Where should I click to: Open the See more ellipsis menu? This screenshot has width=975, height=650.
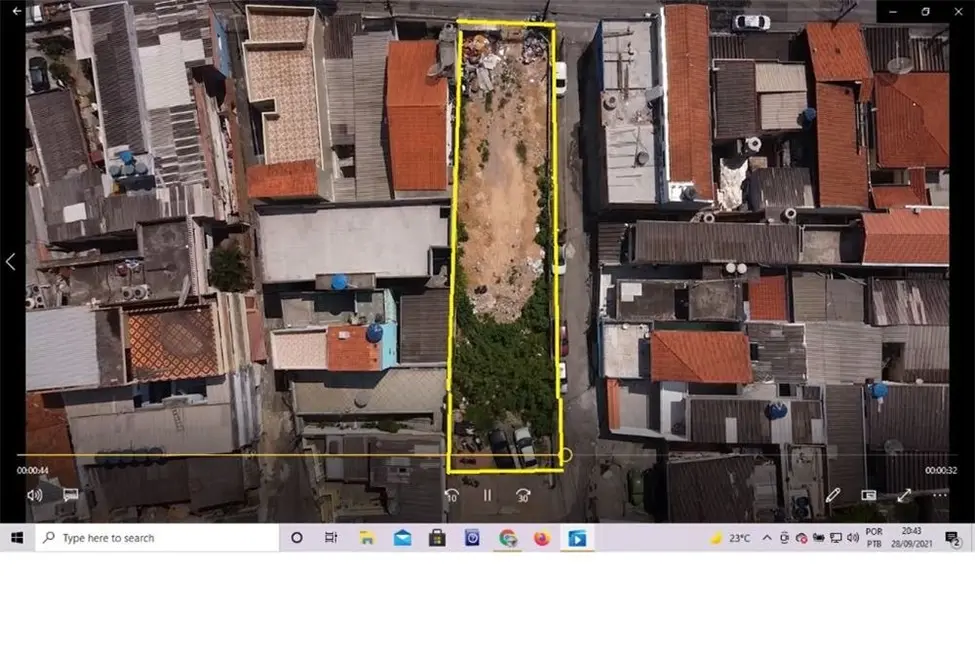(x=938, y=494)
